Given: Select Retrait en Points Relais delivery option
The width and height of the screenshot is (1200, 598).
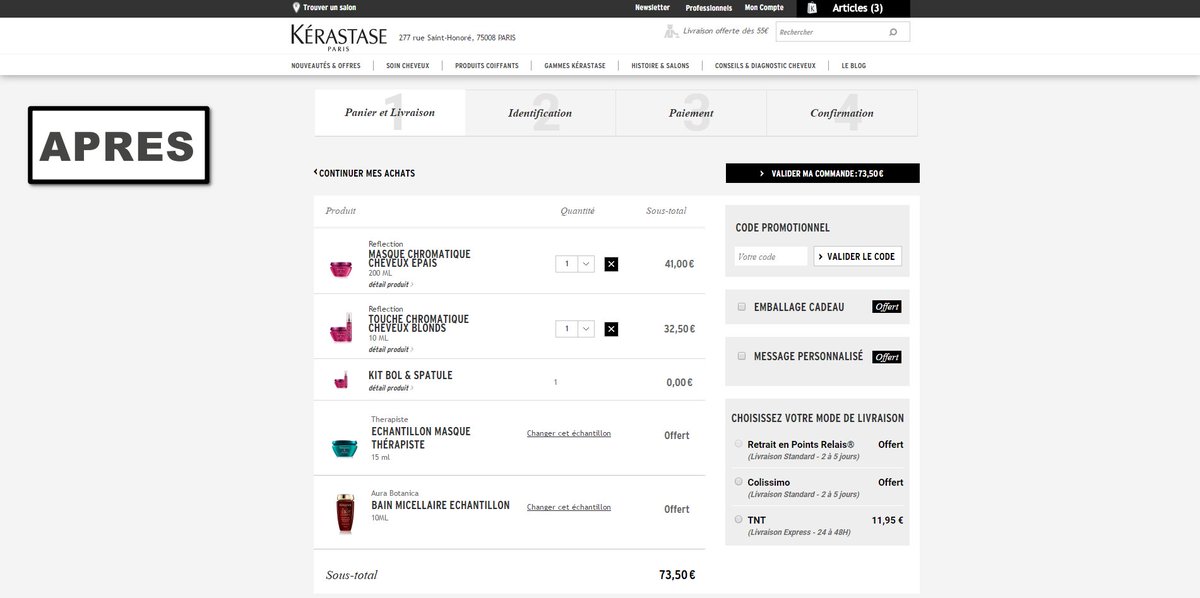Looking at the screenshot, I should point(738,443).
